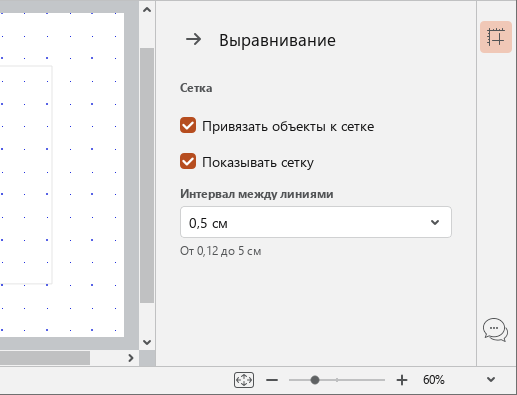The height and width of the screenshot is (395, 517).
Task: Click the 60% zoom level value
Action: tap(433, 380)
